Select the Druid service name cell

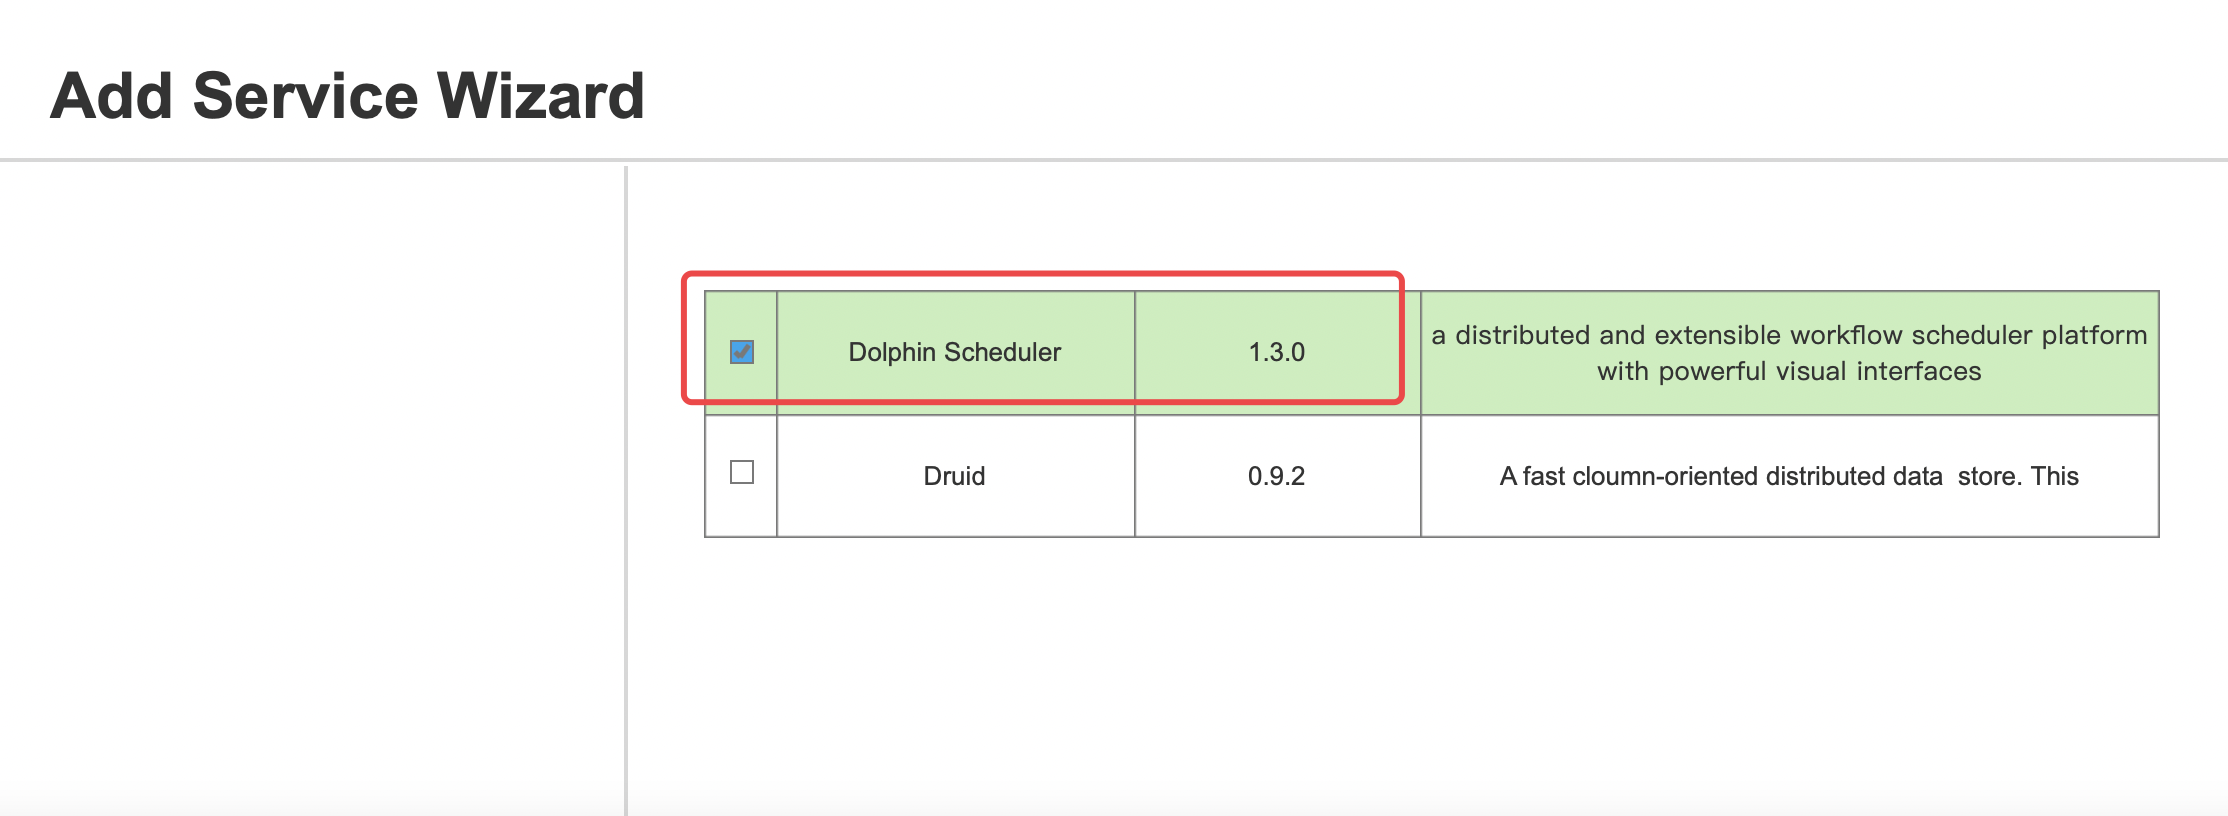(954, 476)
